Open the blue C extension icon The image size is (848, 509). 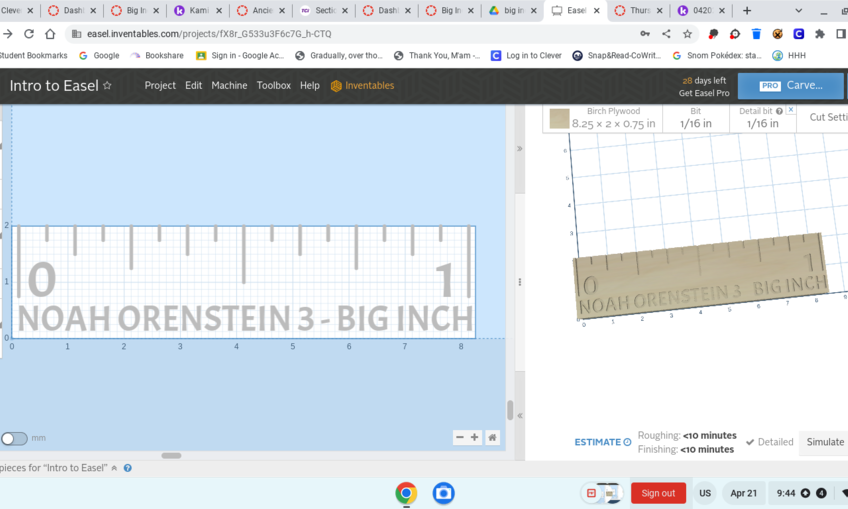(x=799, y=34)
